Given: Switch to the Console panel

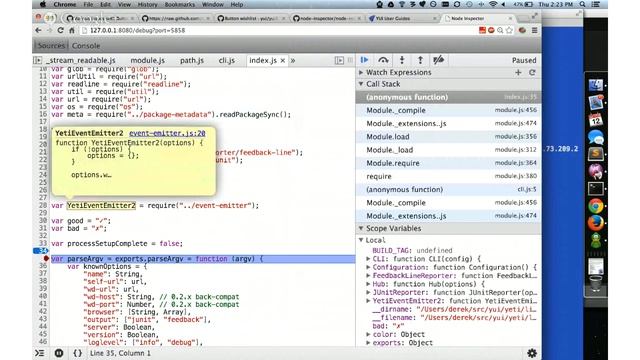Looking at the screenshot, I should (86, 46).
